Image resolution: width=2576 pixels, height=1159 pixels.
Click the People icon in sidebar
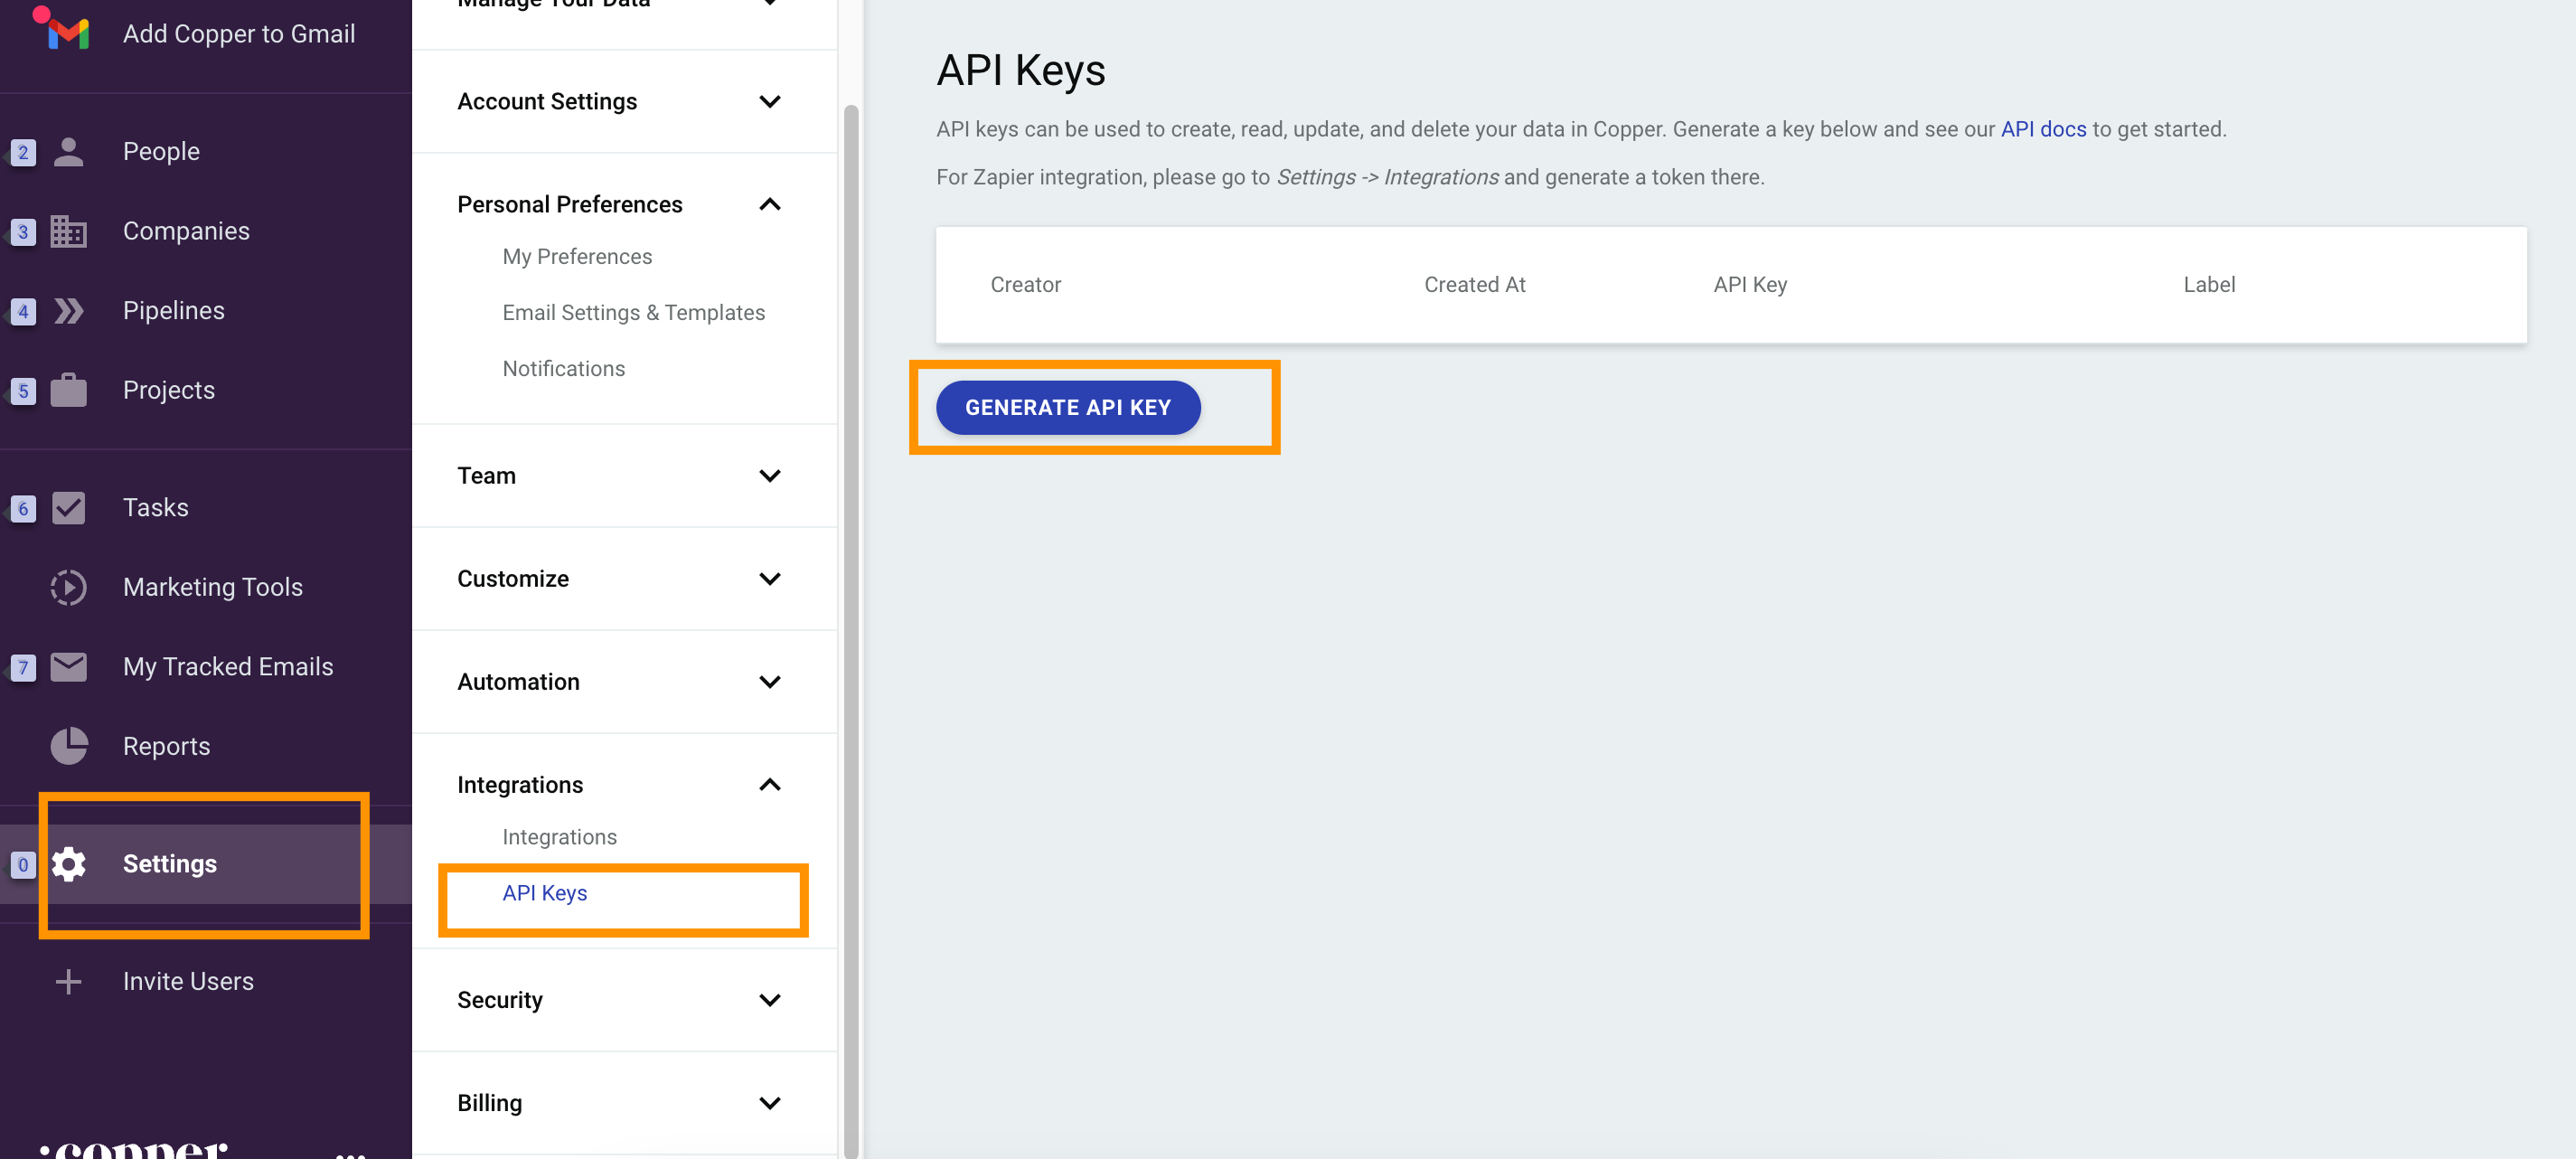[66, 151]
